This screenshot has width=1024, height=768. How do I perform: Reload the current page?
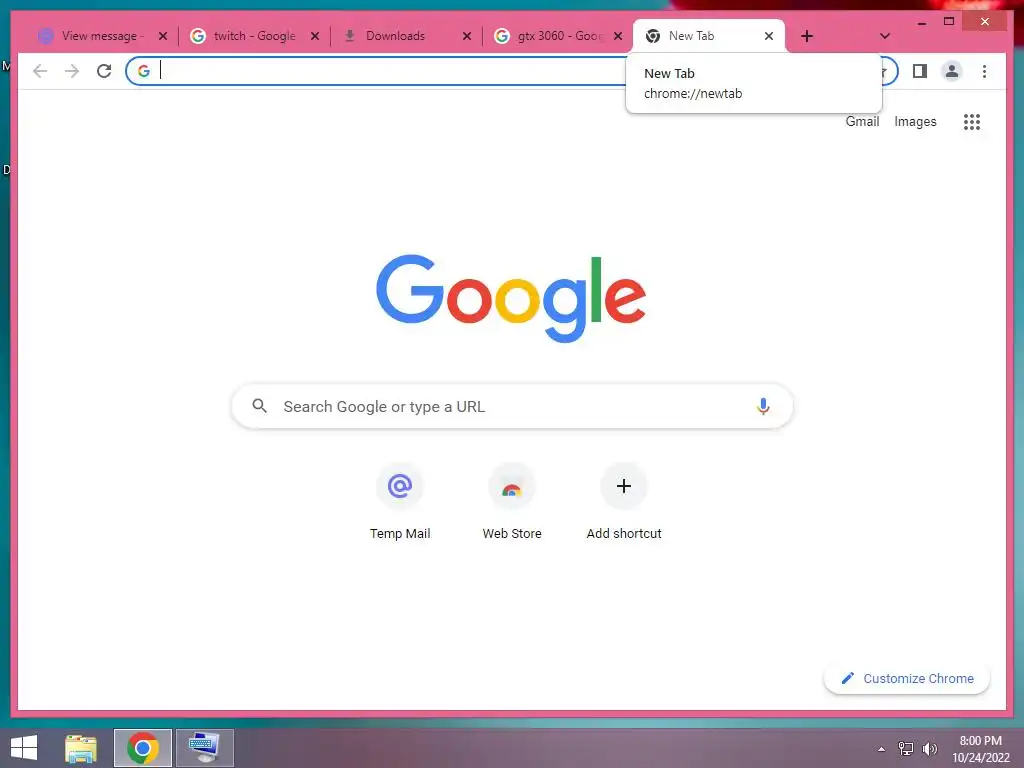click(104, 71)
